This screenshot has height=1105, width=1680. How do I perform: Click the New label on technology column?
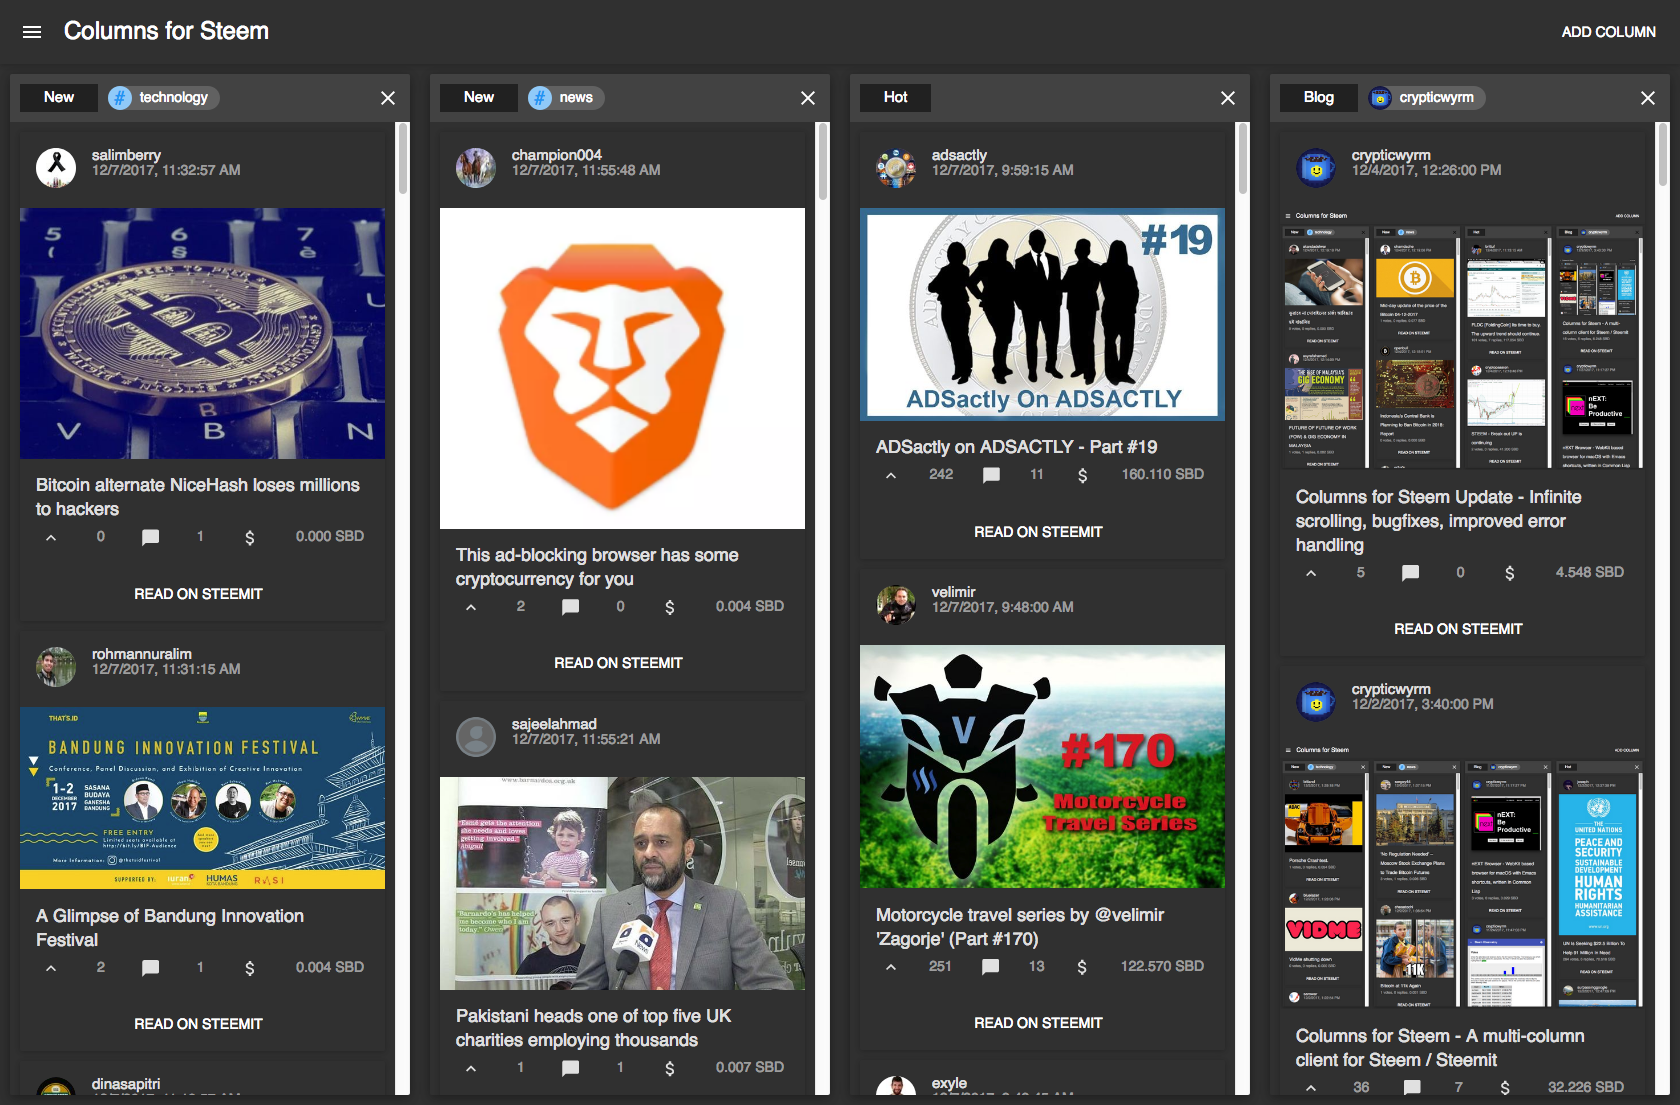click(59, 97)
